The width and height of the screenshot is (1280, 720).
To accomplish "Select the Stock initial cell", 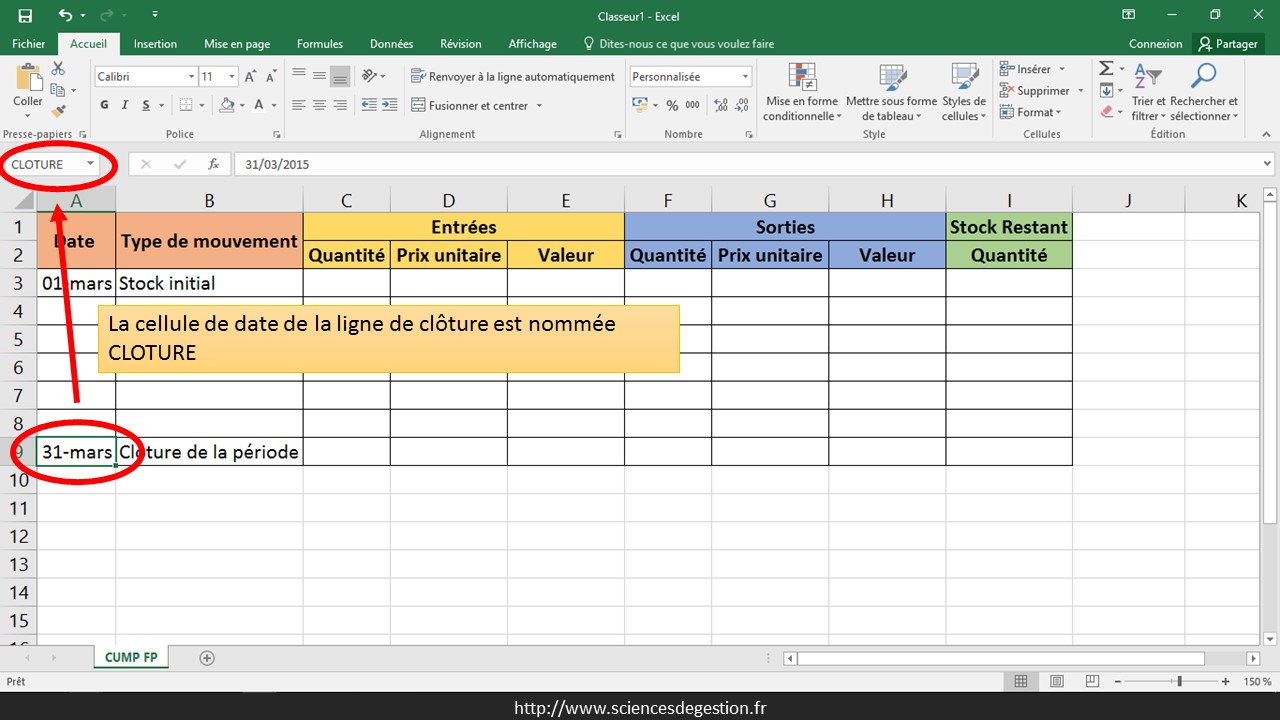I will [x=209, y=283].
